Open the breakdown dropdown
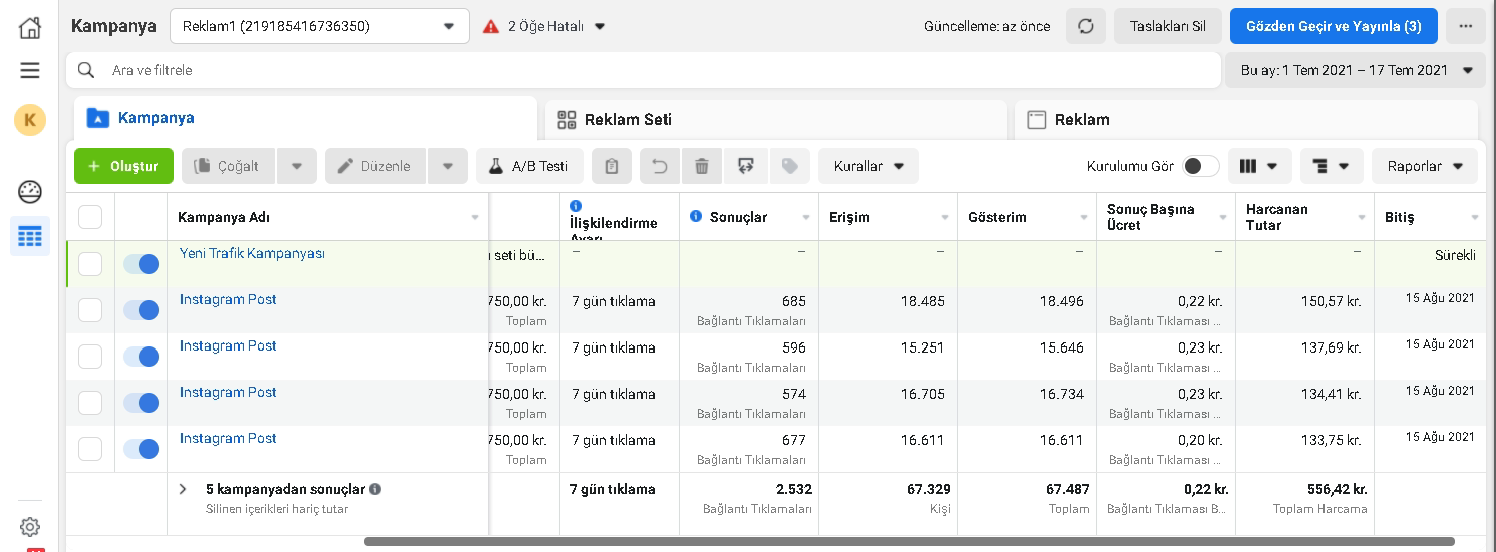Viewport: 1496px width, 552px height. click(x=1332, y=166)
